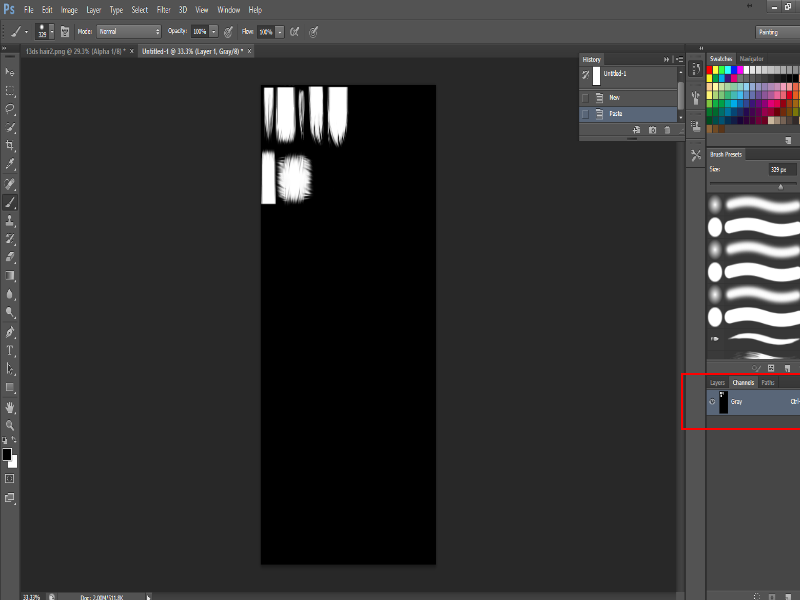Open the collapsed Brush panel icon
The image size is (800, 600).
coord(695,97)
